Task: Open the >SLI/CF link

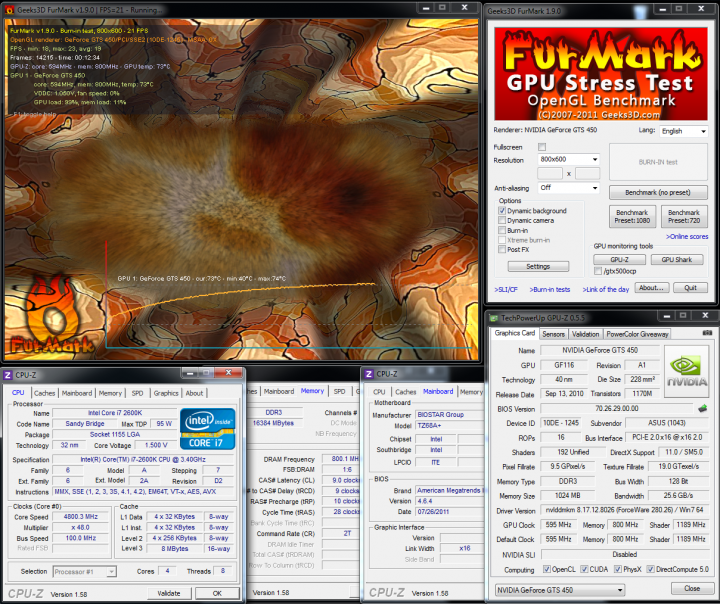Action: pos(506,289)
